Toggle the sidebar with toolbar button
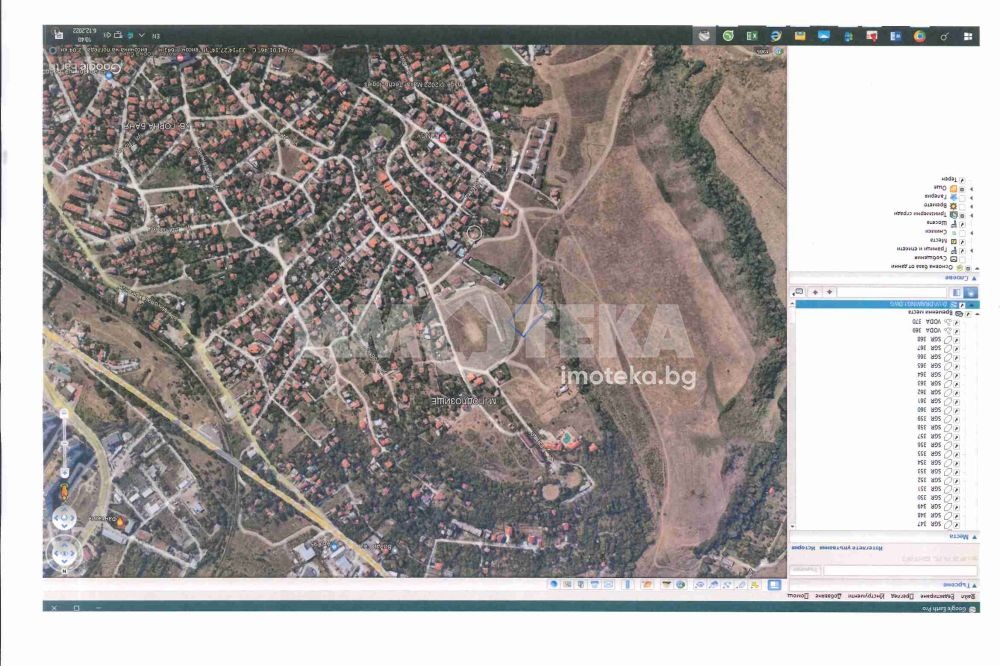This screenshot has height=666, width=1000. click(773, 583)
